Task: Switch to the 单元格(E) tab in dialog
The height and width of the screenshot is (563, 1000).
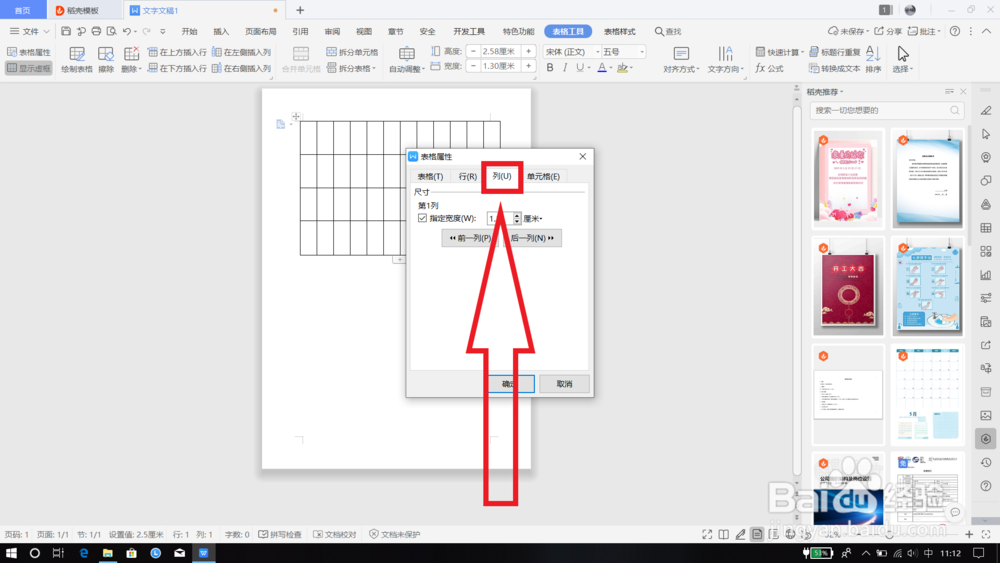Action: 543,177
